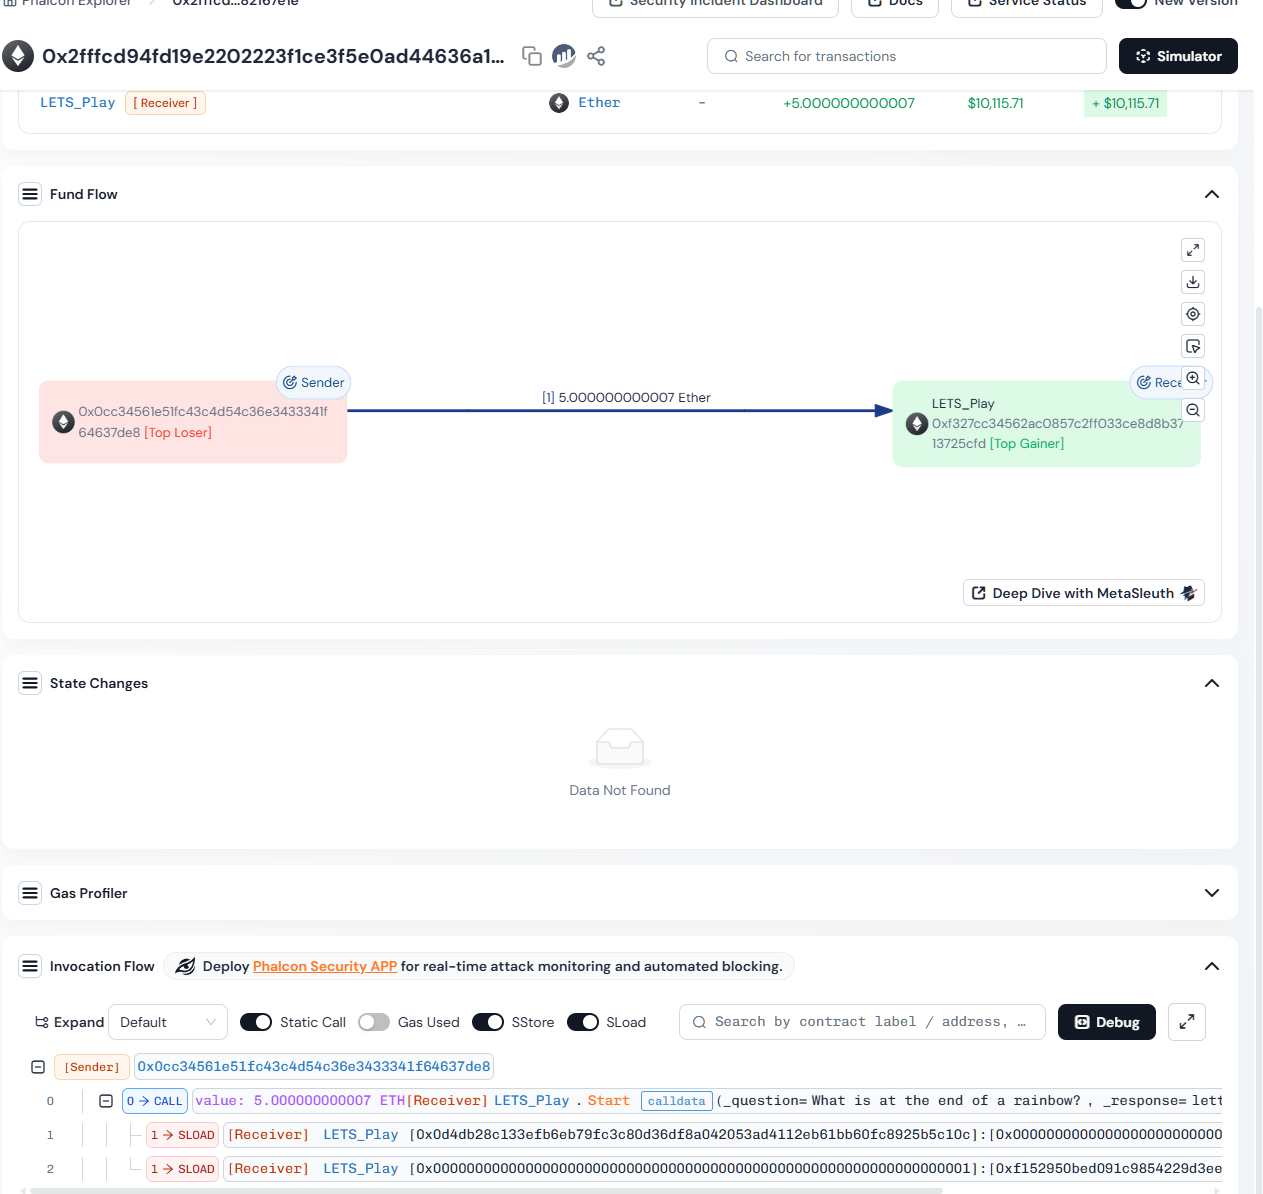Open the Gas Profiler section menu icon
The image size is (1263, 1194).
[30, 893]
